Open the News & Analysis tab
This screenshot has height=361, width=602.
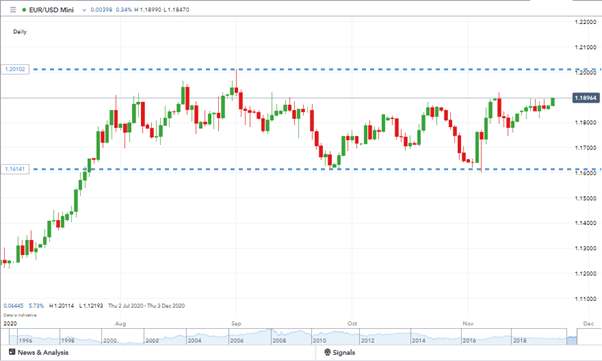[38, 352]
